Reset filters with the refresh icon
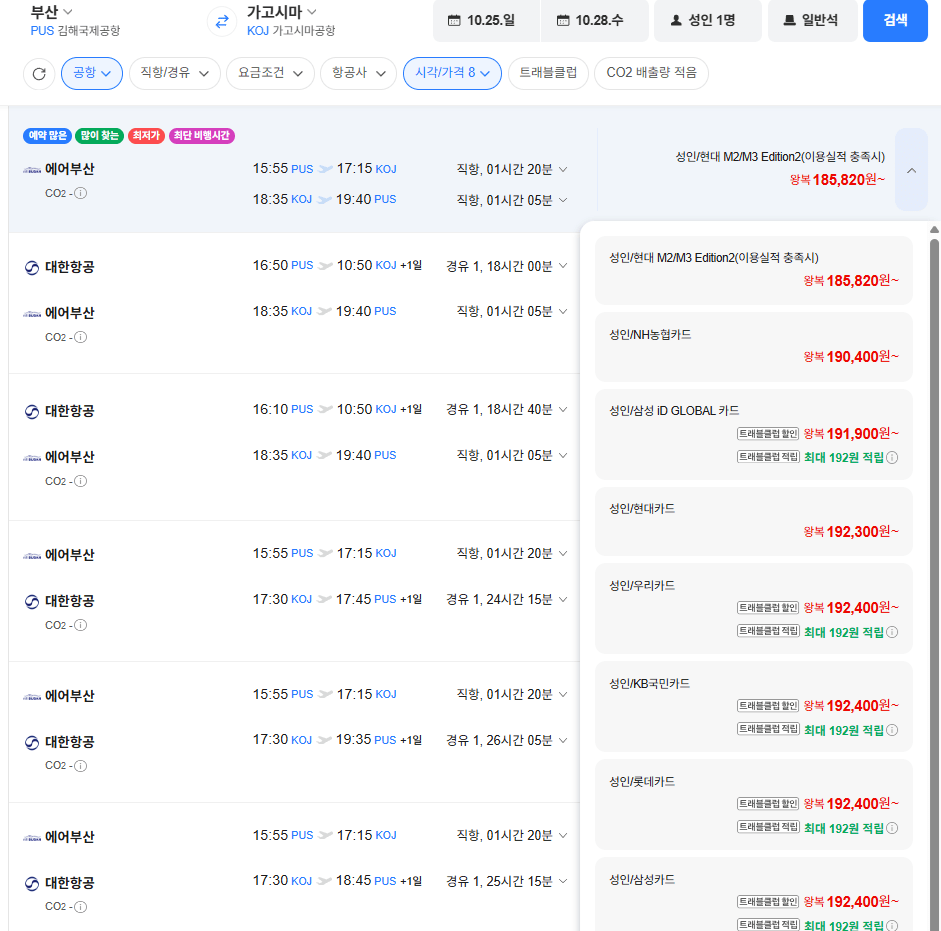 (39, 74)
